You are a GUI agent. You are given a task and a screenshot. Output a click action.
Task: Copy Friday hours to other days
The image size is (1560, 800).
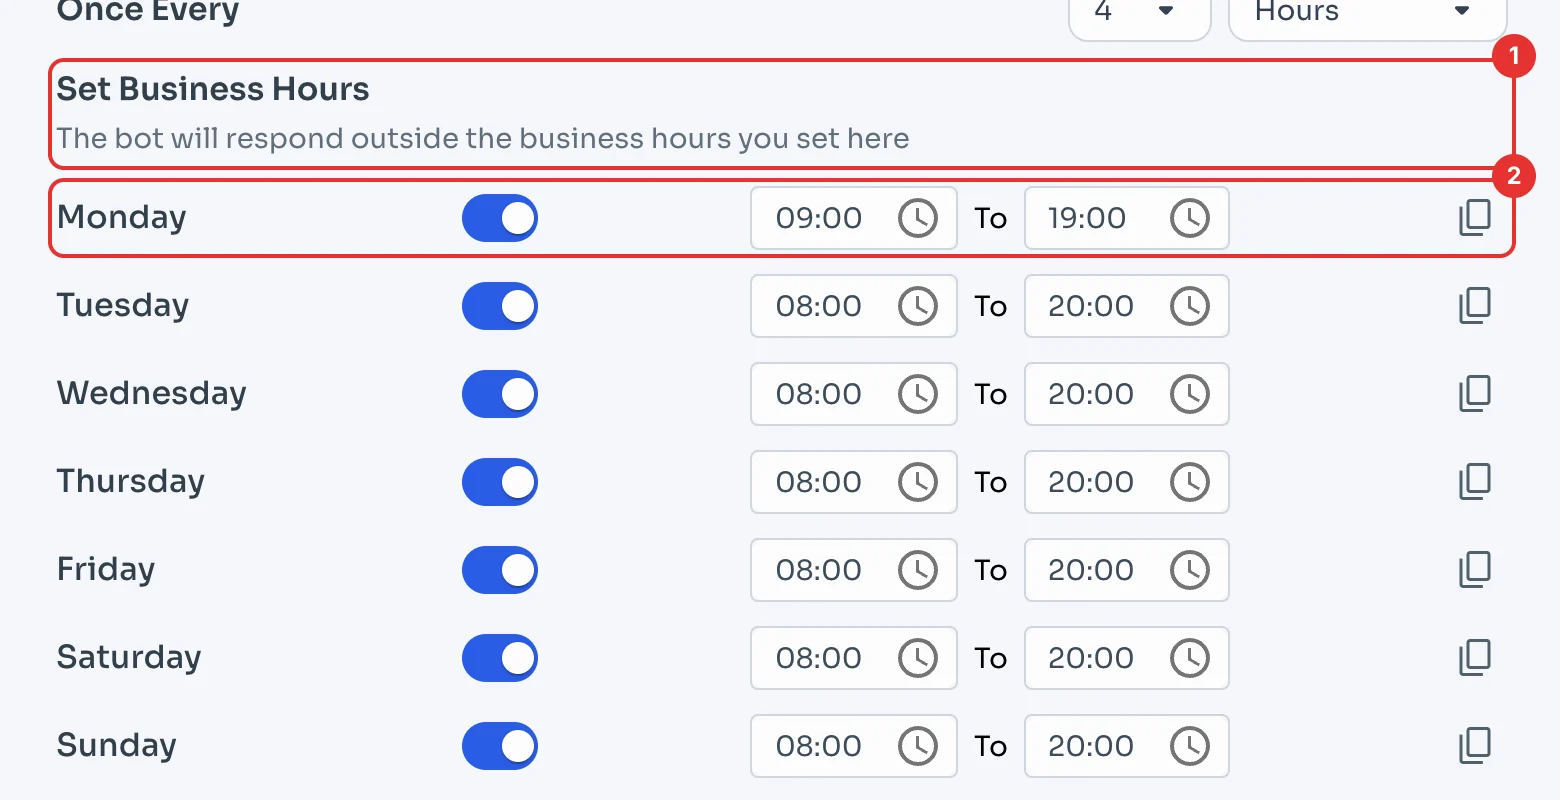[x=1475, y=570]
